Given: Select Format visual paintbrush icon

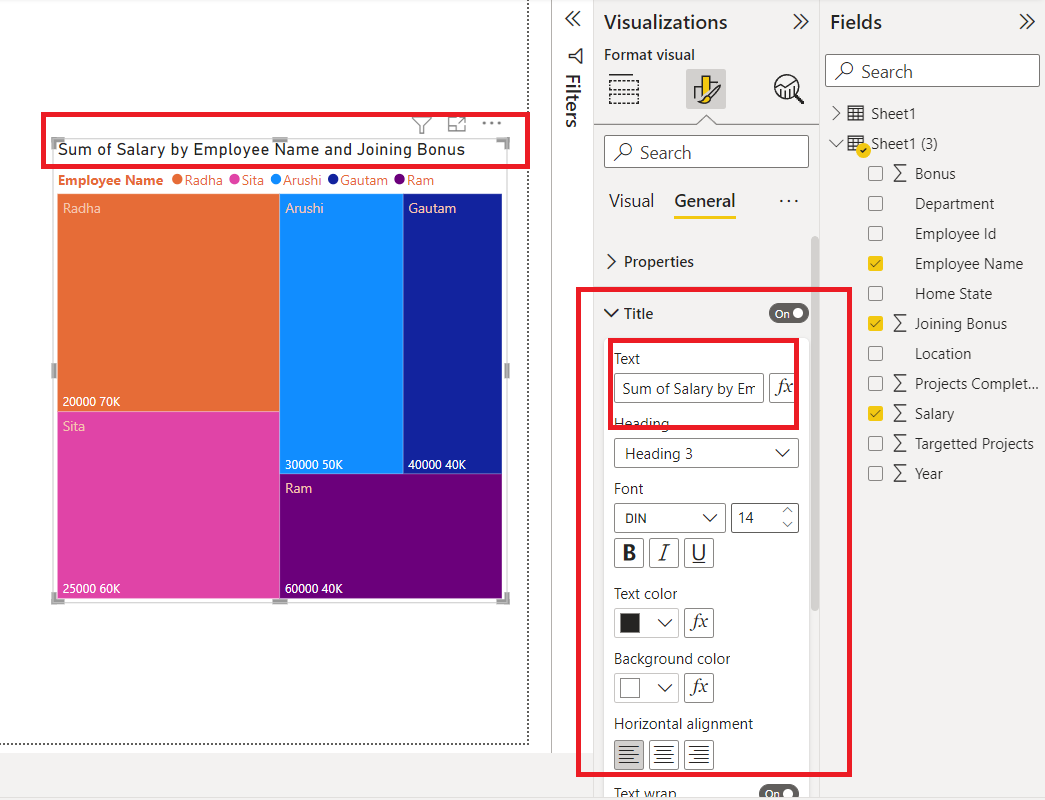Looking at the screenshot, I should pos(706,89).
